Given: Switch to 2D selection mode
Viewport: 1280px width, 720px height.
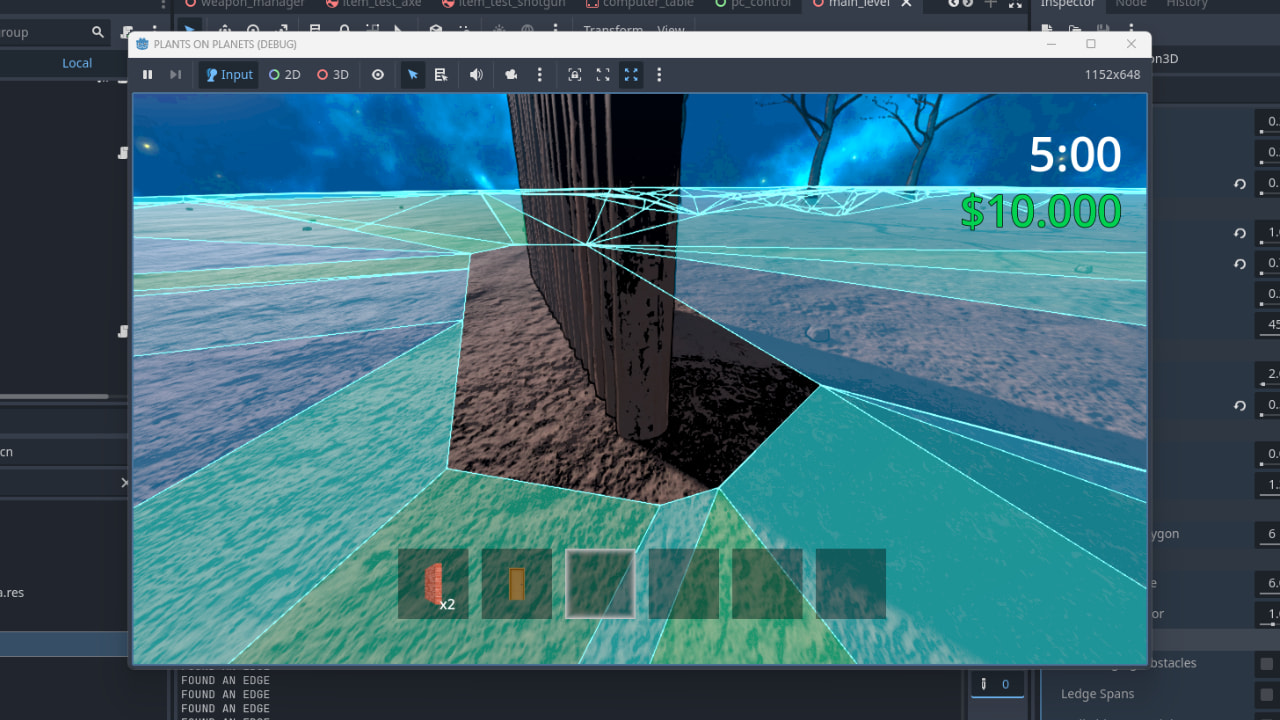Looking at the screenshot, I should [285, 75].
